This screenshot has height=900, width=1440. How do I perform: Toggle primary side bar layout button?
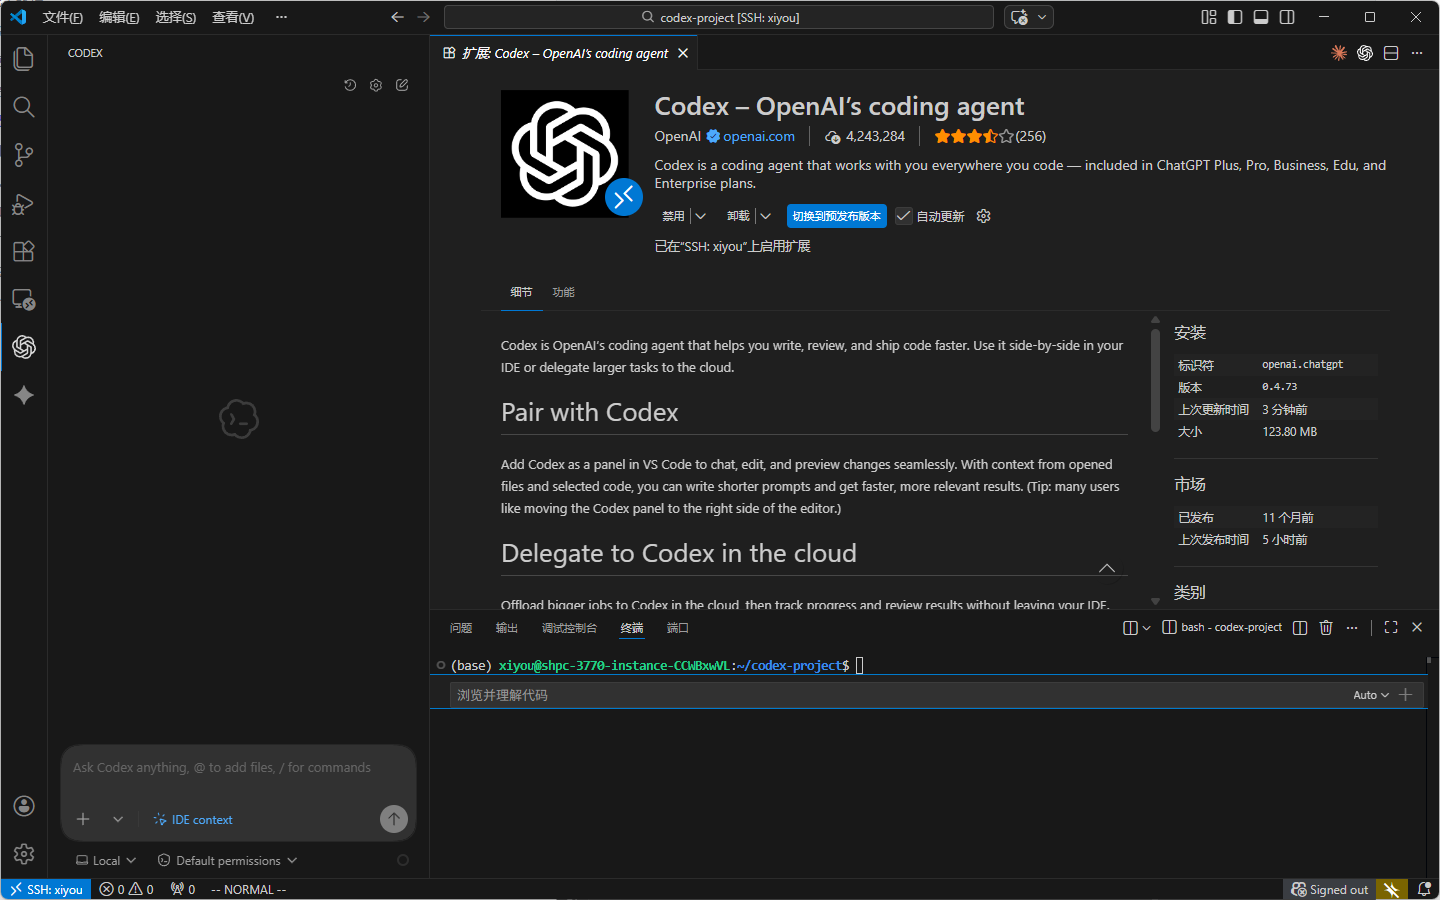1235,17
